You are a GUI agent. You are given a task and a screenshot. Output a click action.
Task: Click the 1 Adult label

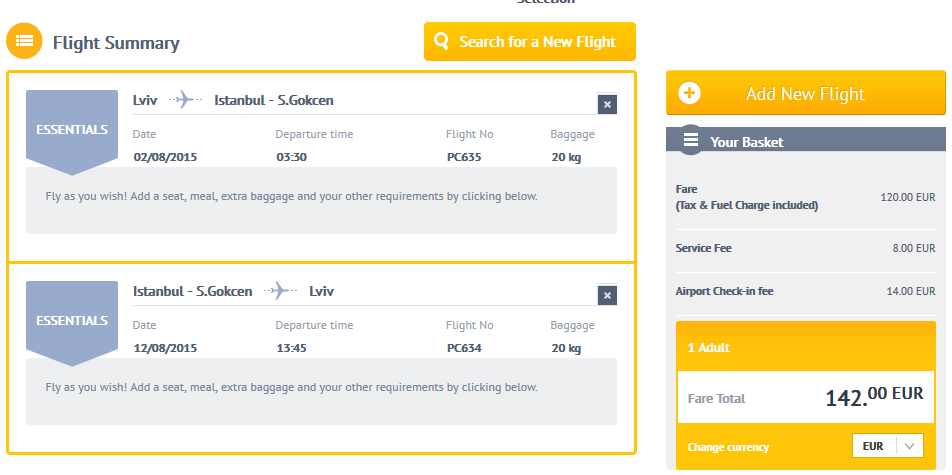coord(709,347)
